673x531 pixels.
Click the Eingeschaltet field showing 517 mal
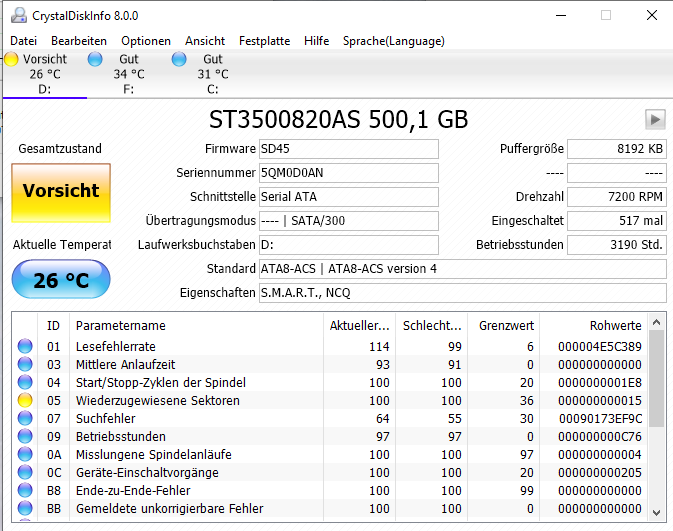pyautogui.click(x=617, y=221)
